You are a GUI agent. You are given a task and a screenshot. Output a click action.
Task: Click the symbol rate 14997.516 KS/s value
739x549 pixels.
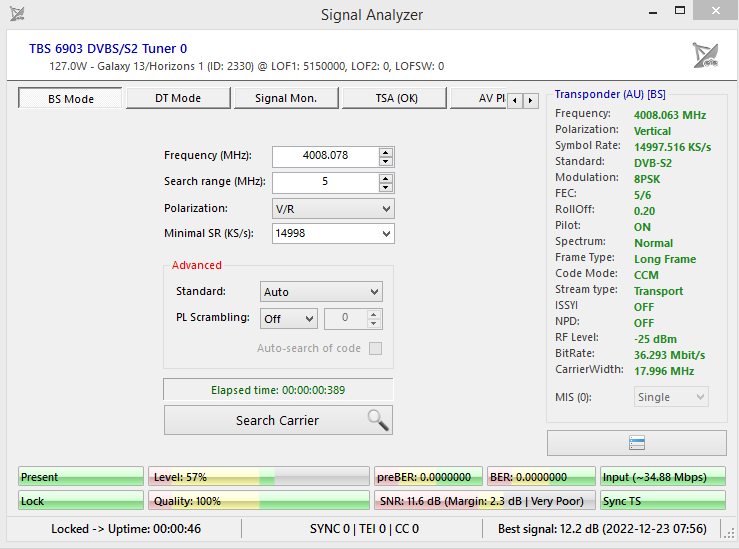coord(673,147)
